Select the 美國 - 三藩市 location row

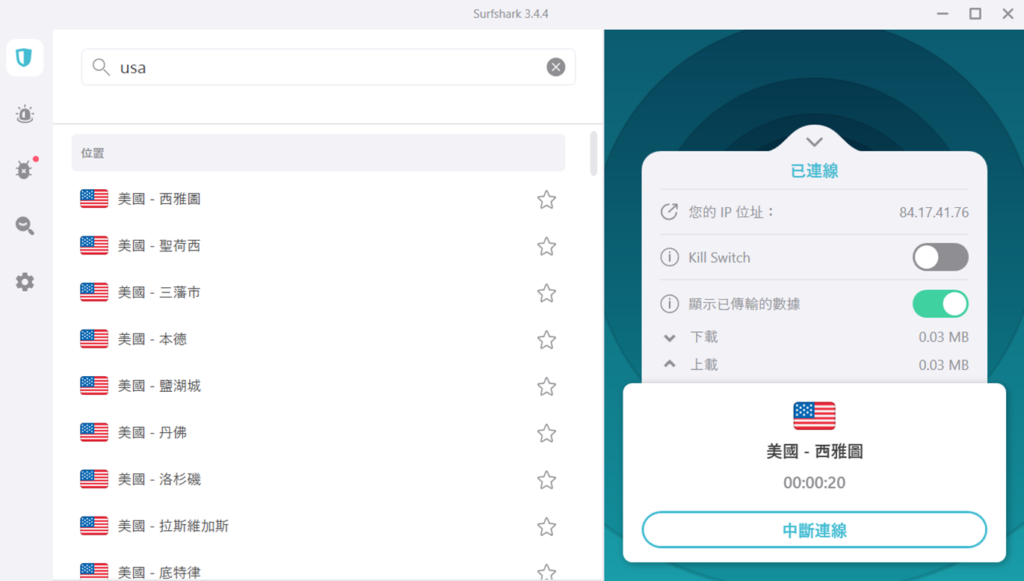[x=318, y=292]
